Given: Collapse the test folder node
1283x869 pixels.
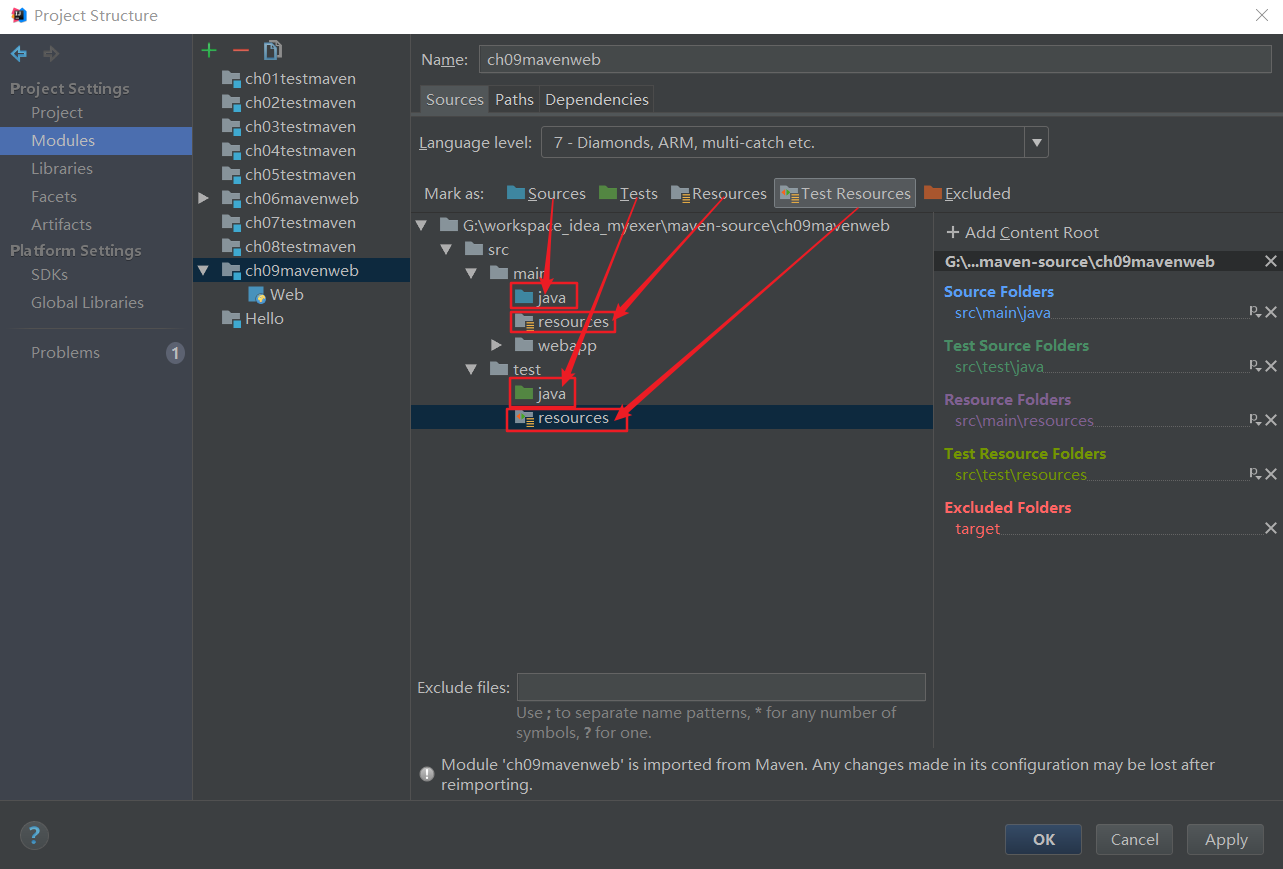Looking at the screenshot, I should pyautogui.click(x=470, y=370).
